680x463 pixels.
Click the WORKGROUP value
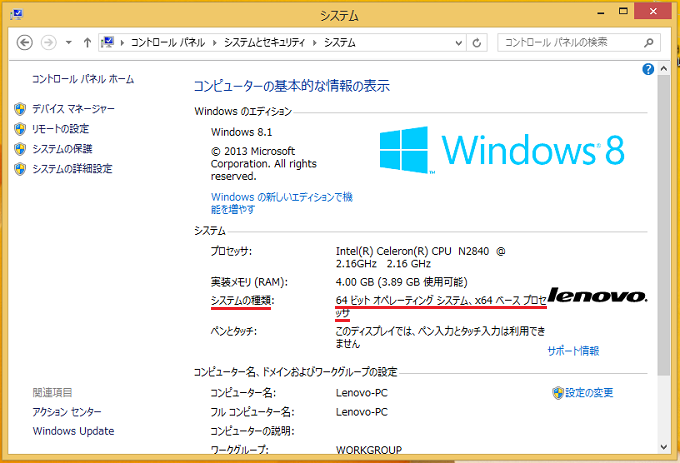point(369,450)
